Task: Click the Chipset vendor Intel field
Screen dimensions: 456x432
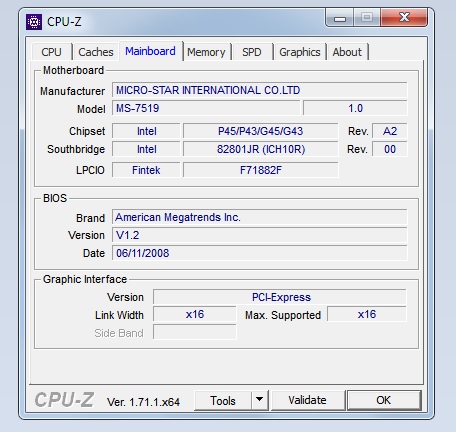Action: pyautogui.click(x=146, y=131)
